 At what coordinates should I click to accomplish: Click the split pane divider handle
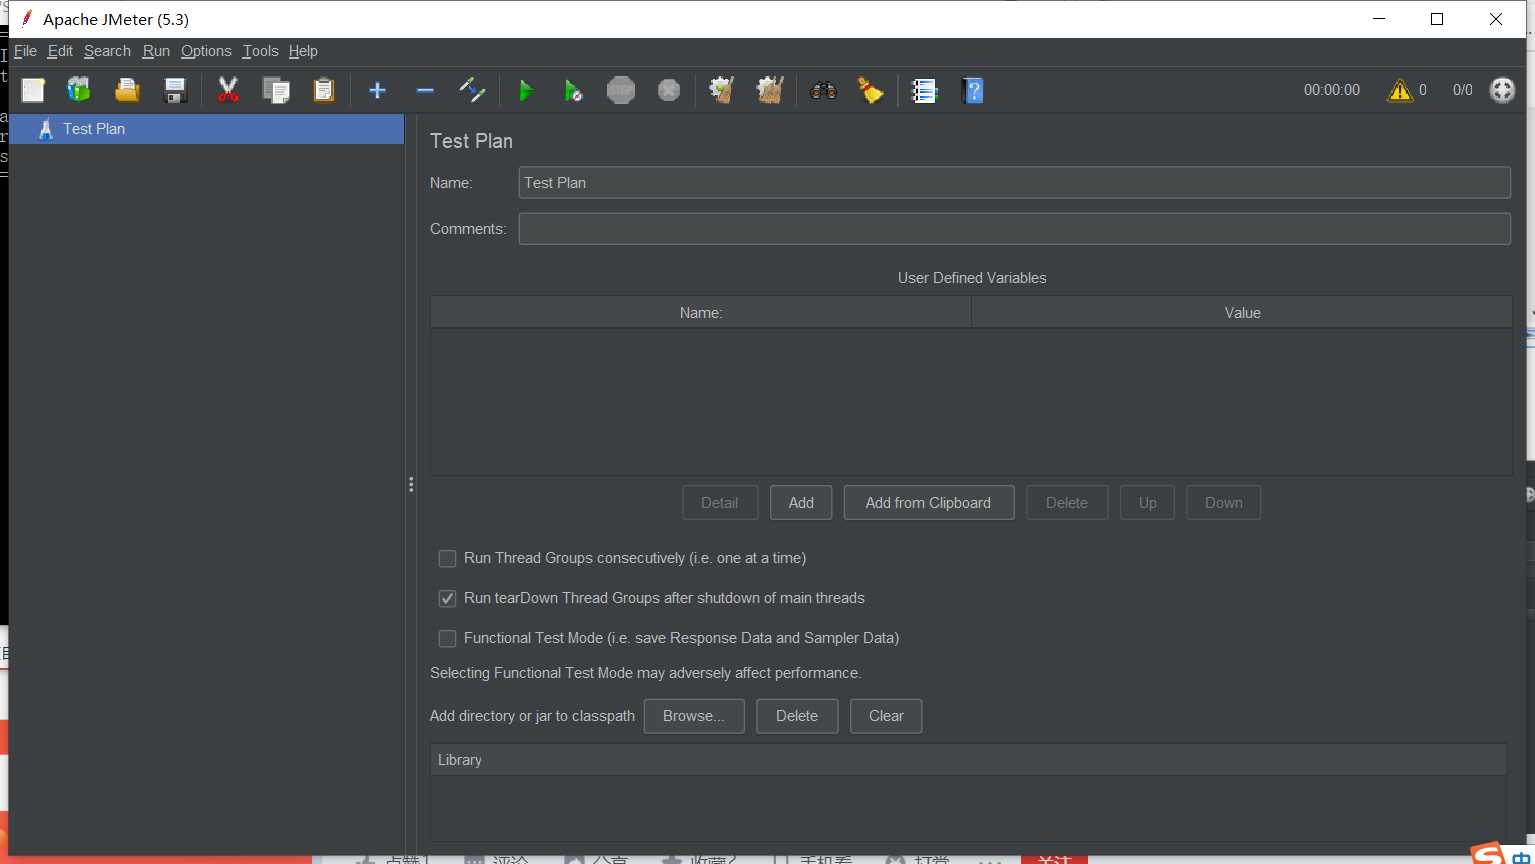click(x=411, y=485)
